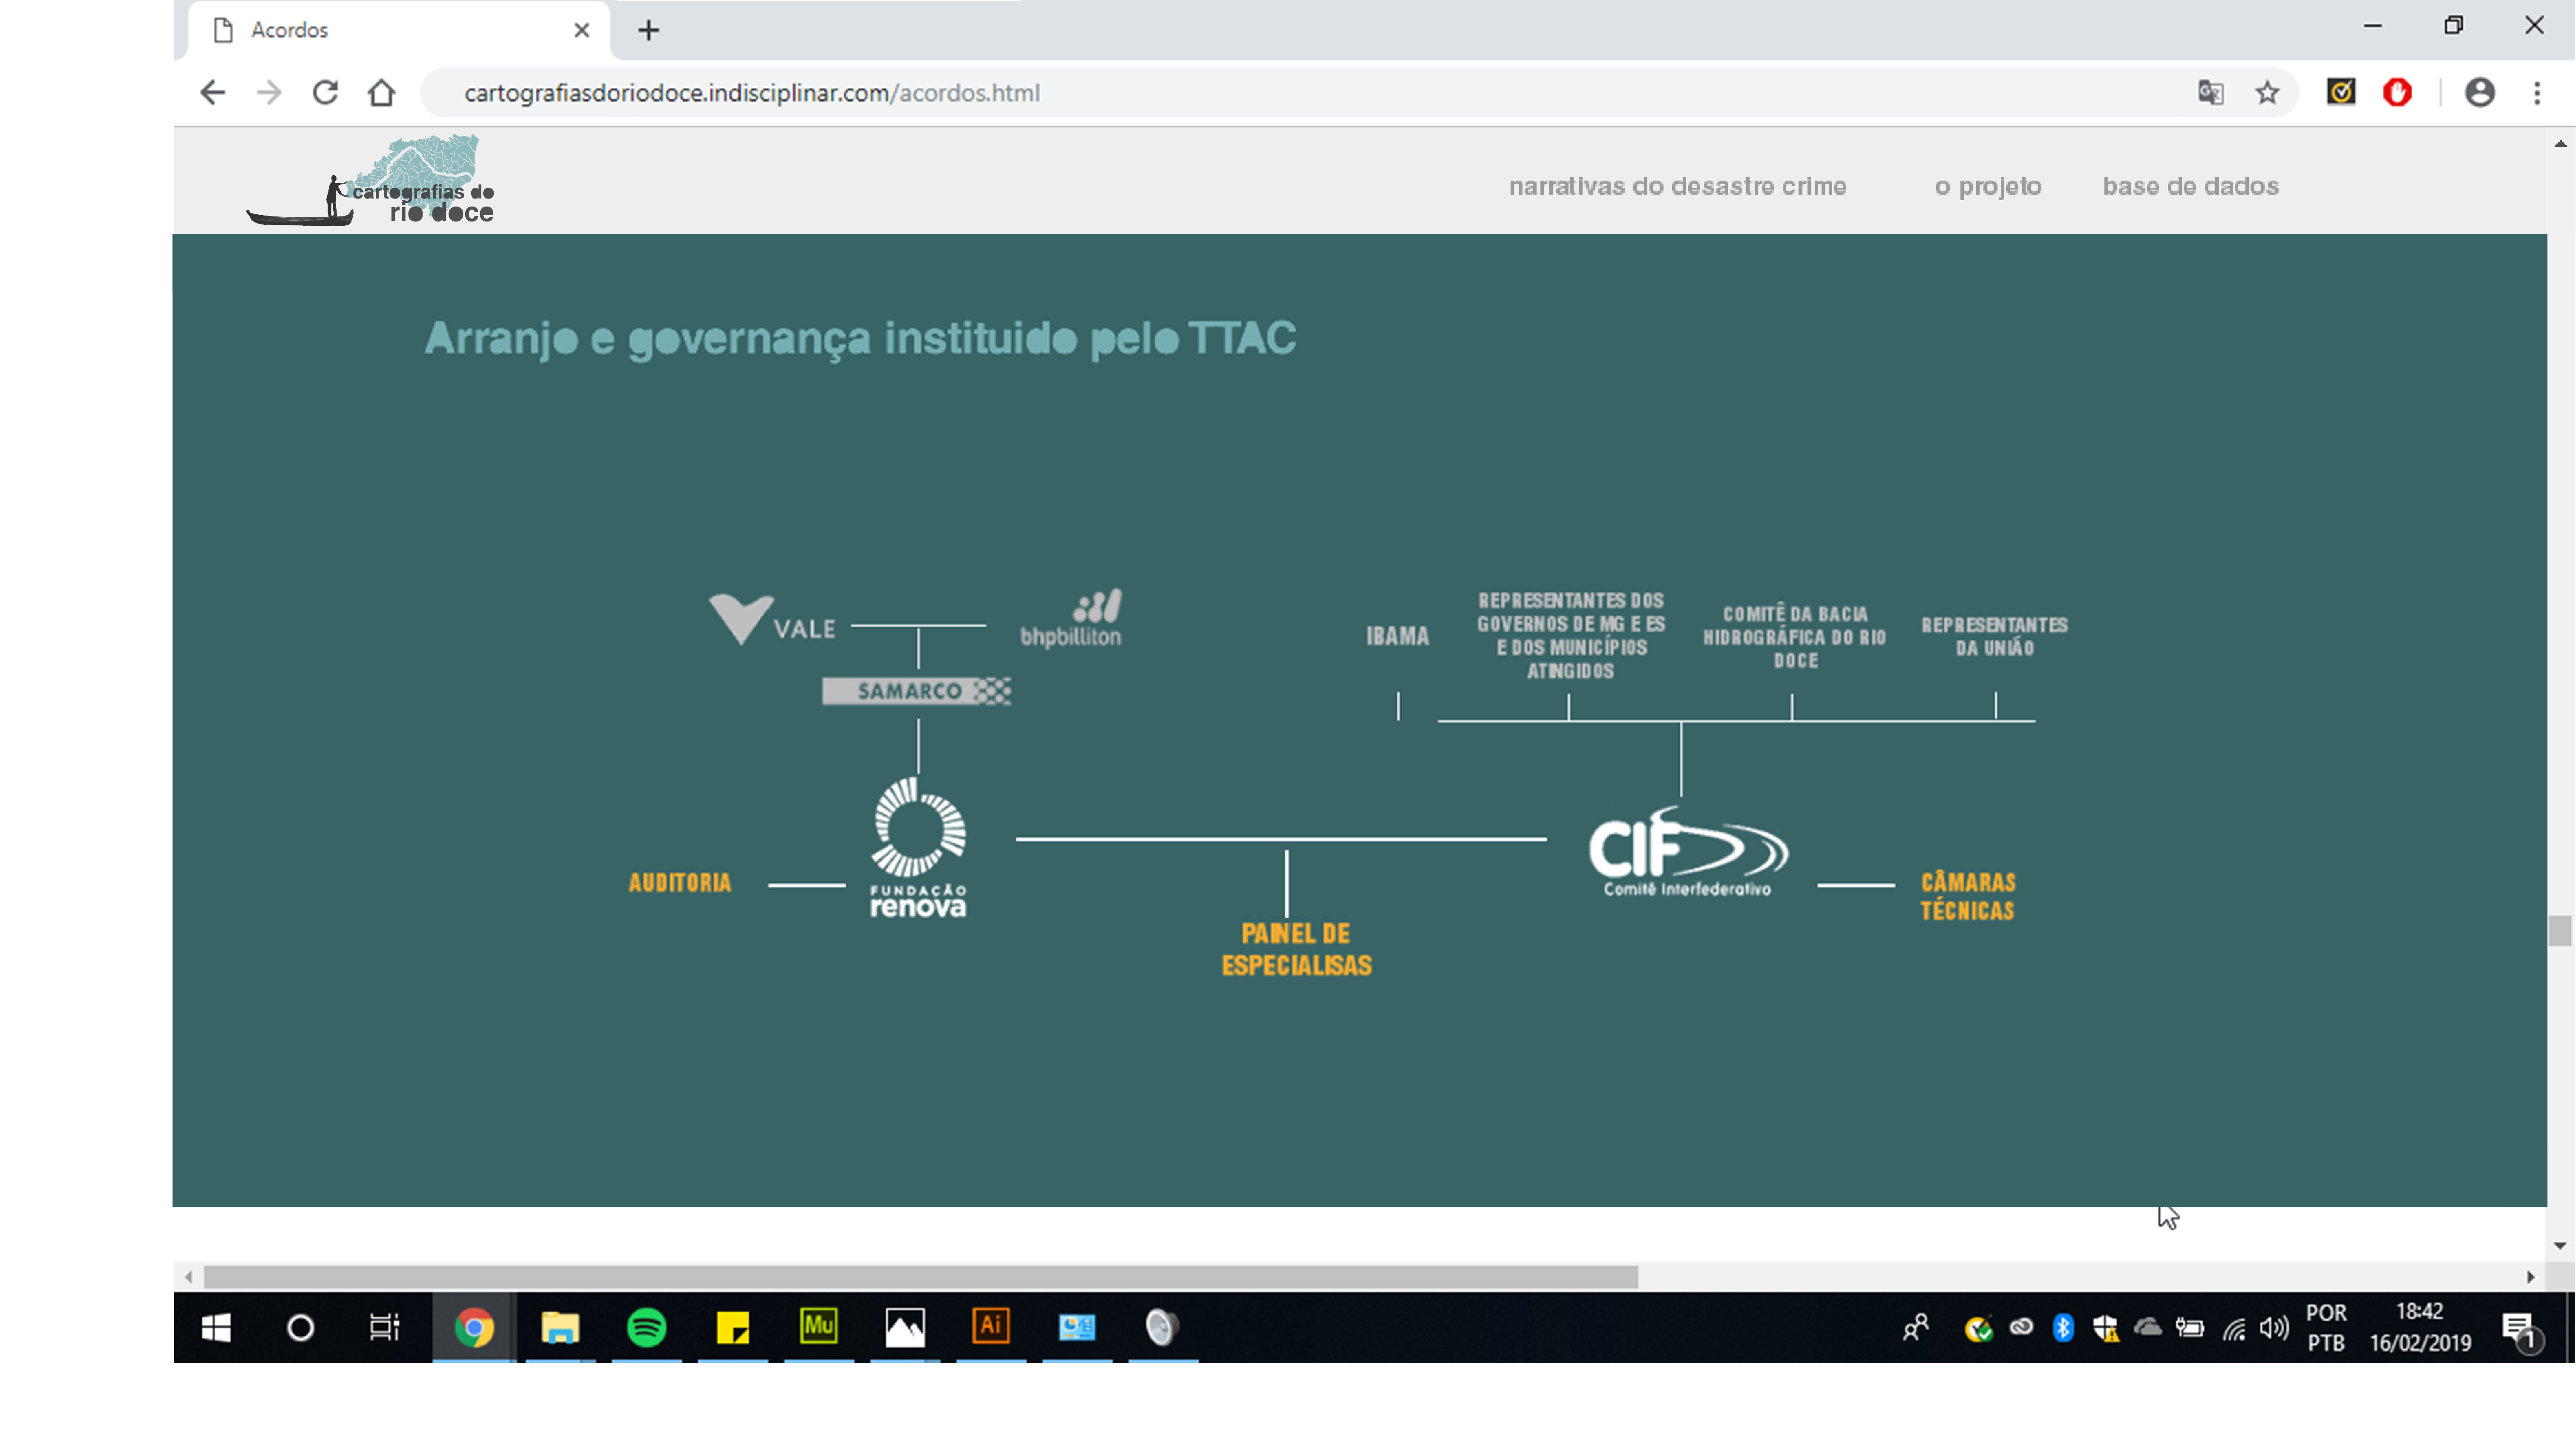This screenshot has width=2576, height=1445.
Task: Click the horizontal scrollbar thumb
Action: pyautogui.click(x=920, y=1277)
